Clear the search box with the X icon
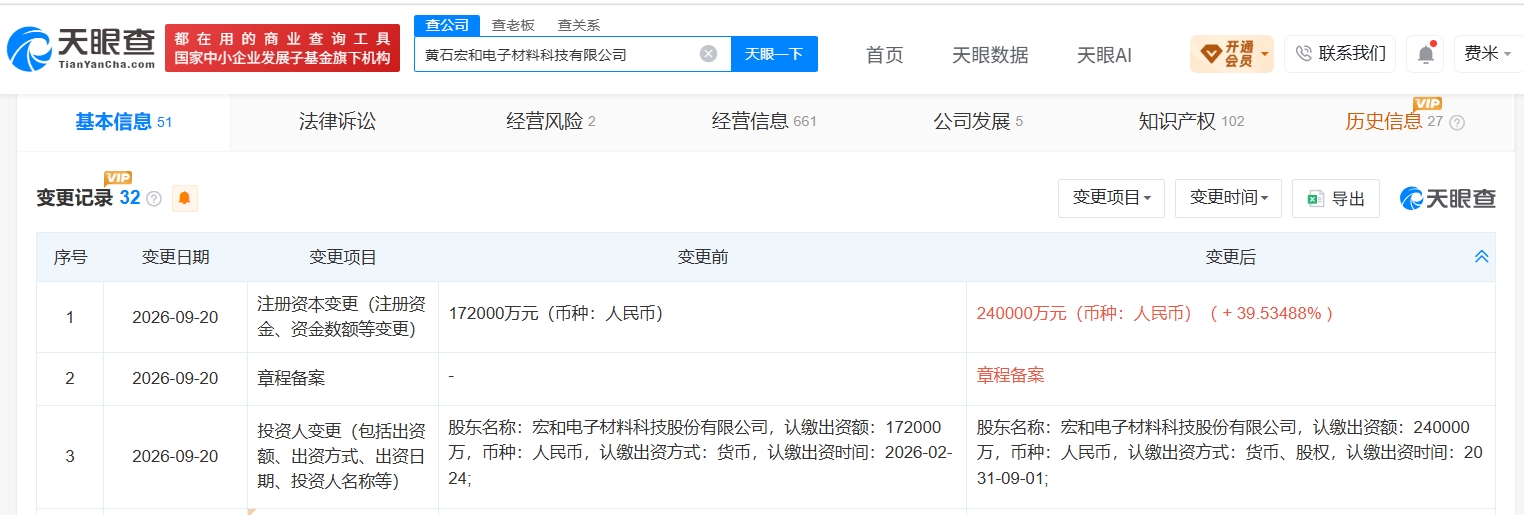 708,54
